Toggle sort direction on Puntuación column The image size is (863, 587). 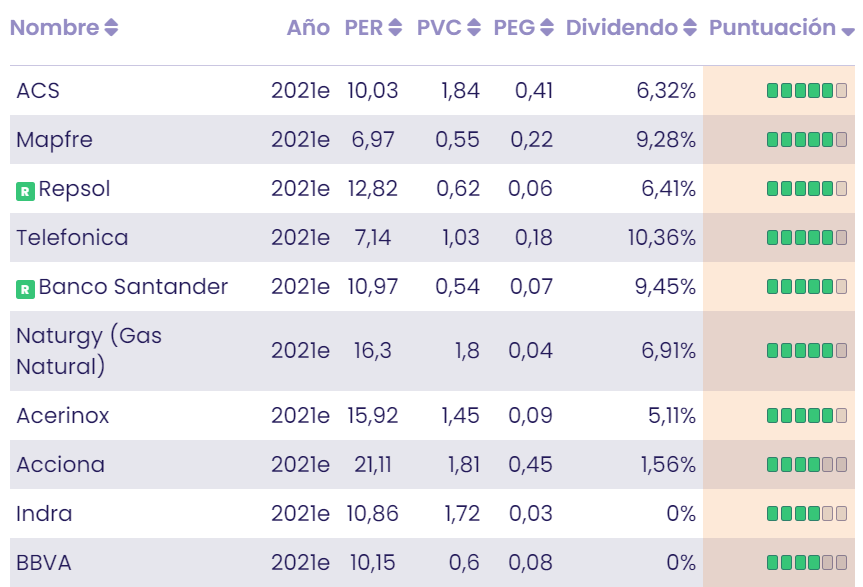coord(847,30)
